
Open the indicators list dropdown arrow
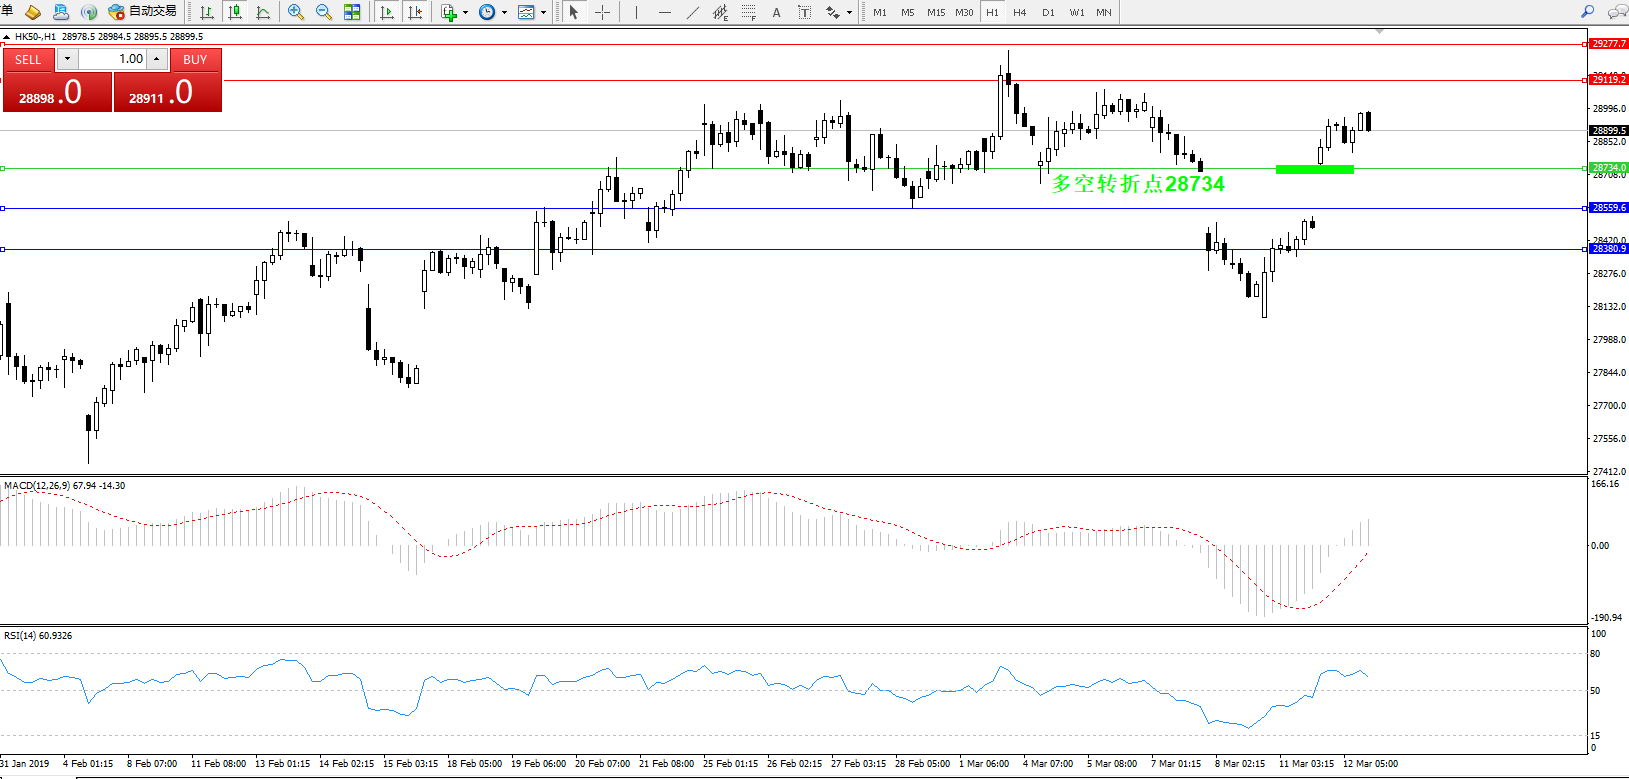(x=465, y=13)
